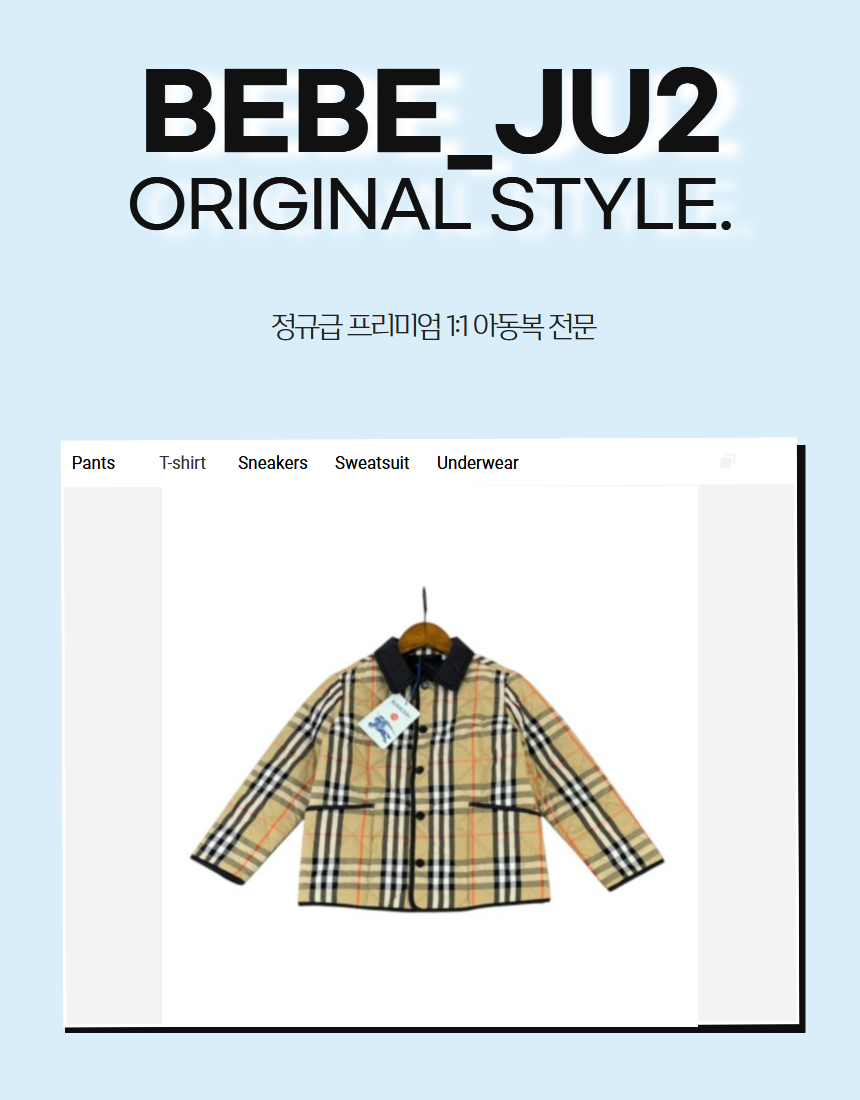Select the Sneakers category tab
This screenshot has width=860, height=1100.
click(273, 463)
